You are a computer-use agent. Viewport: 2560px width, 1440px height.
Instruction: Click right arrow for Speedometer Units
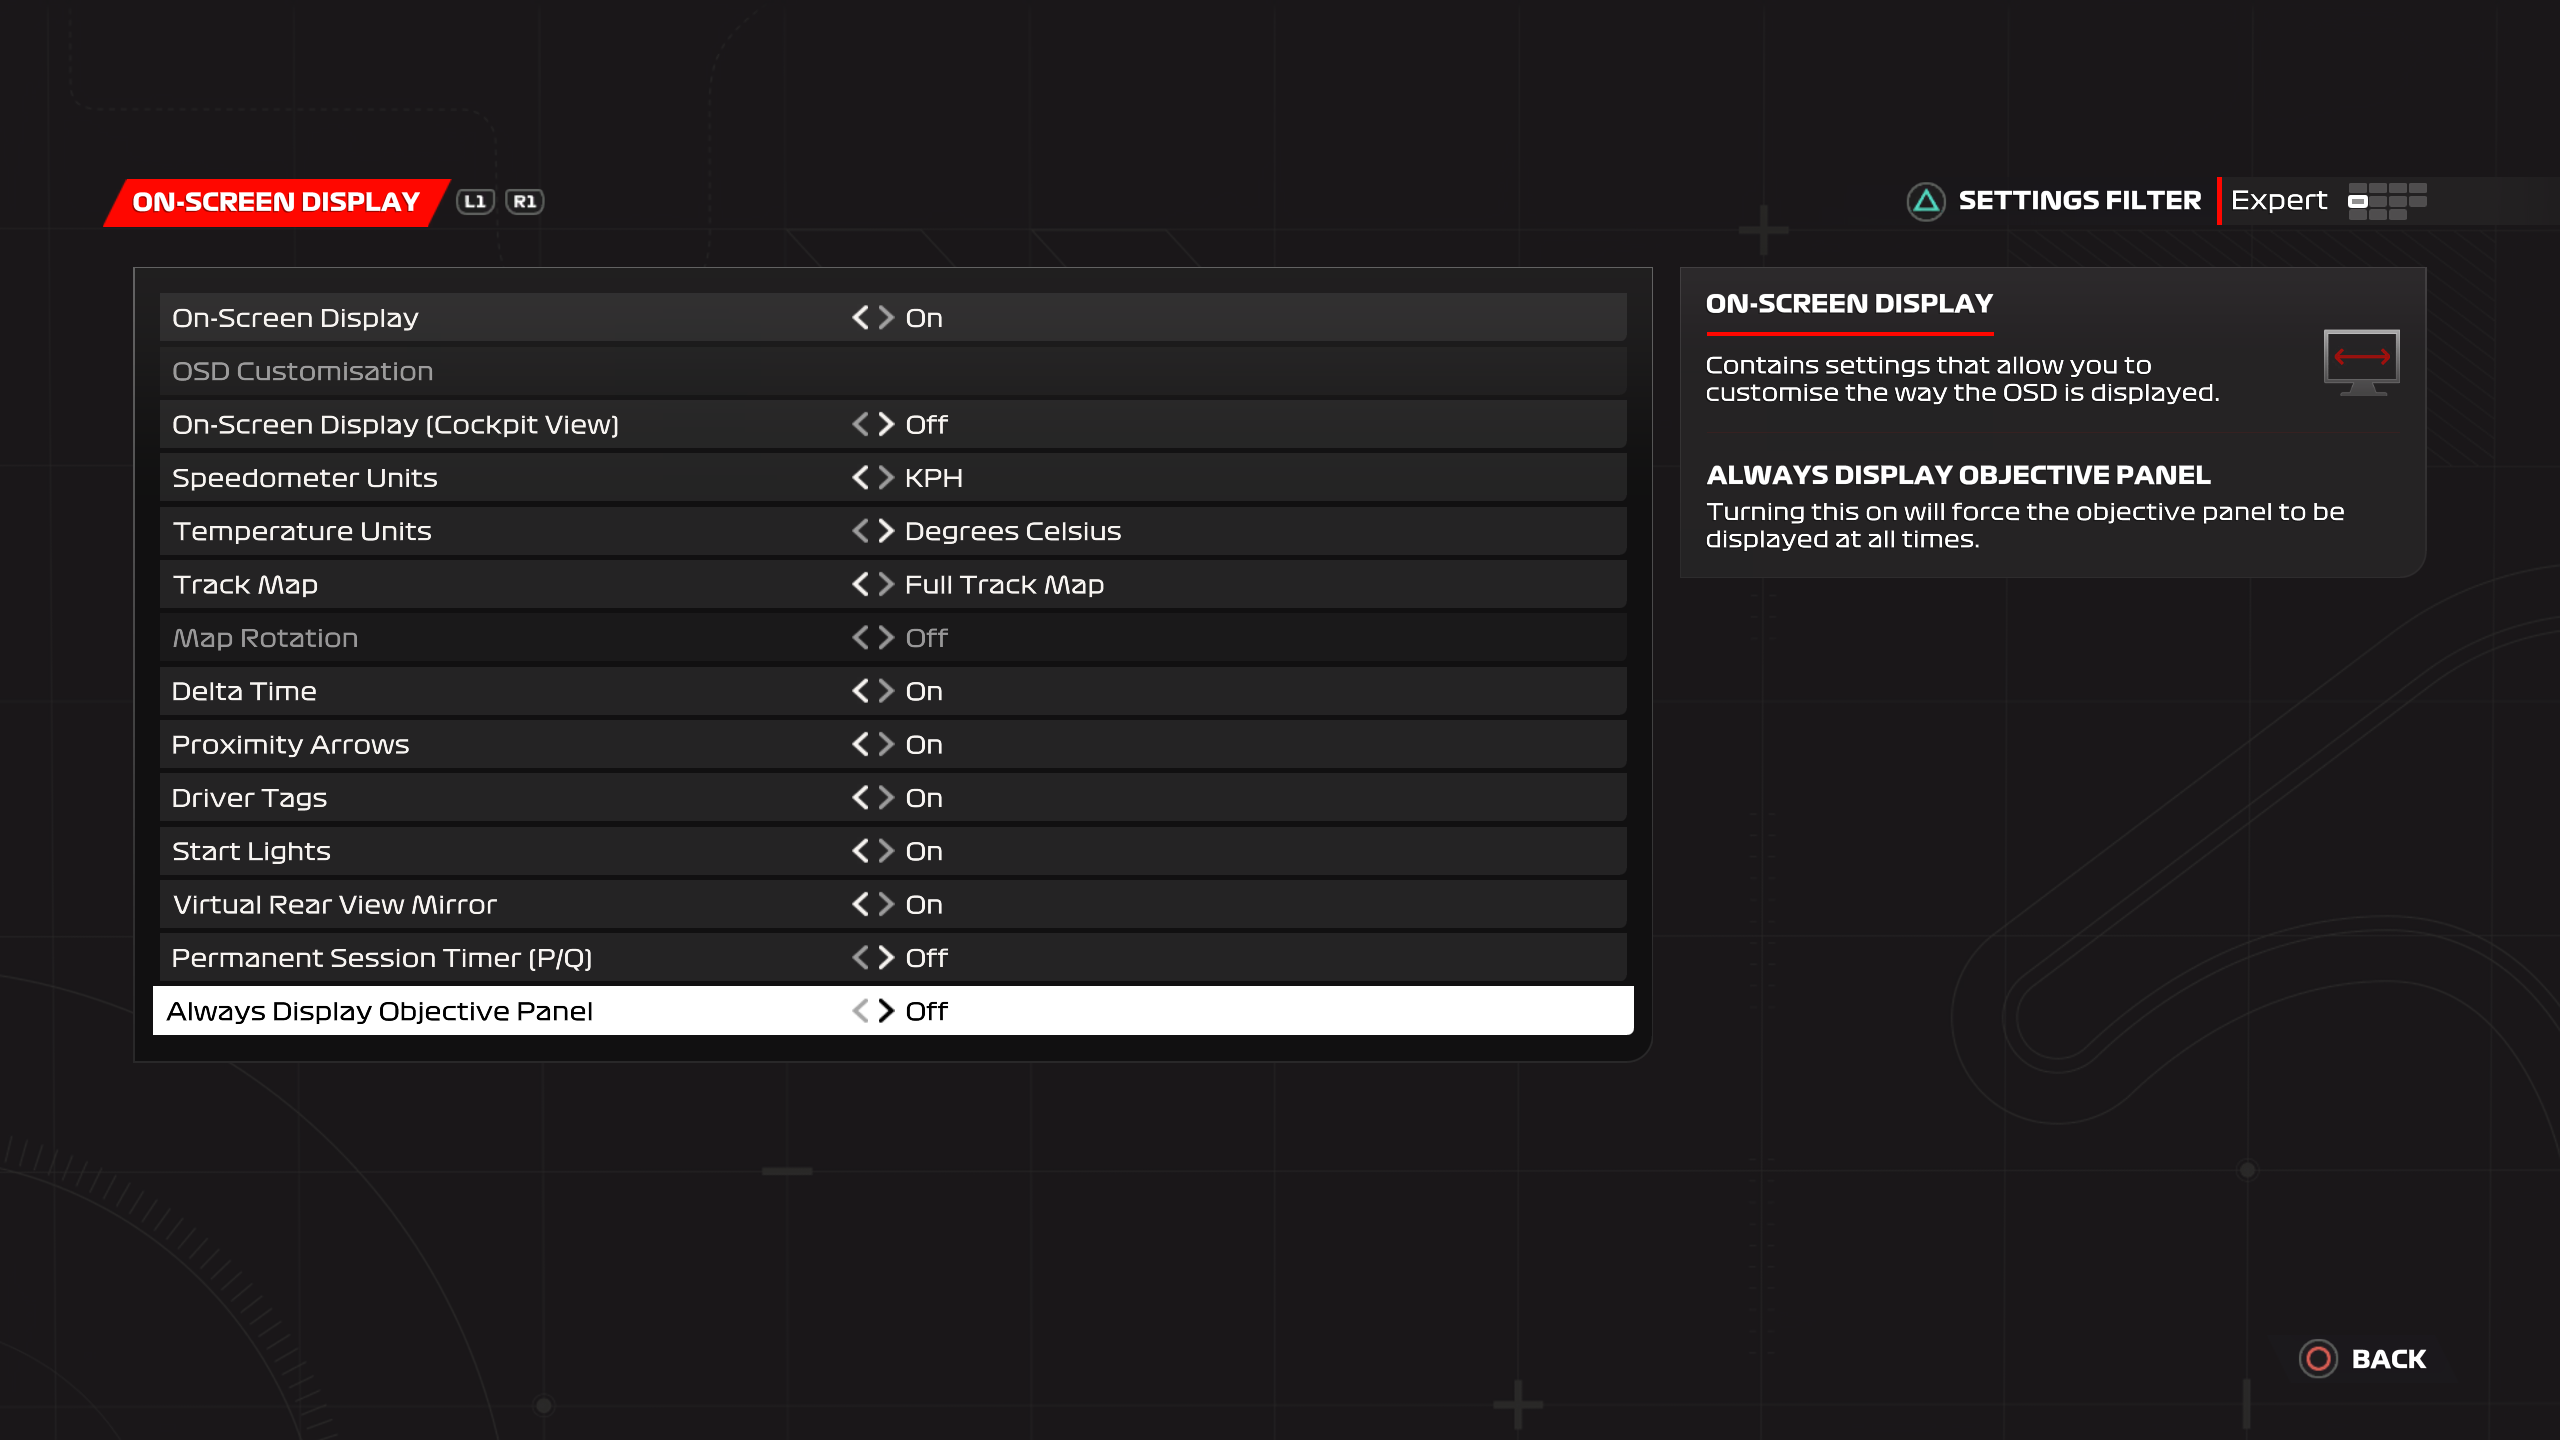(x=886, y=478)
